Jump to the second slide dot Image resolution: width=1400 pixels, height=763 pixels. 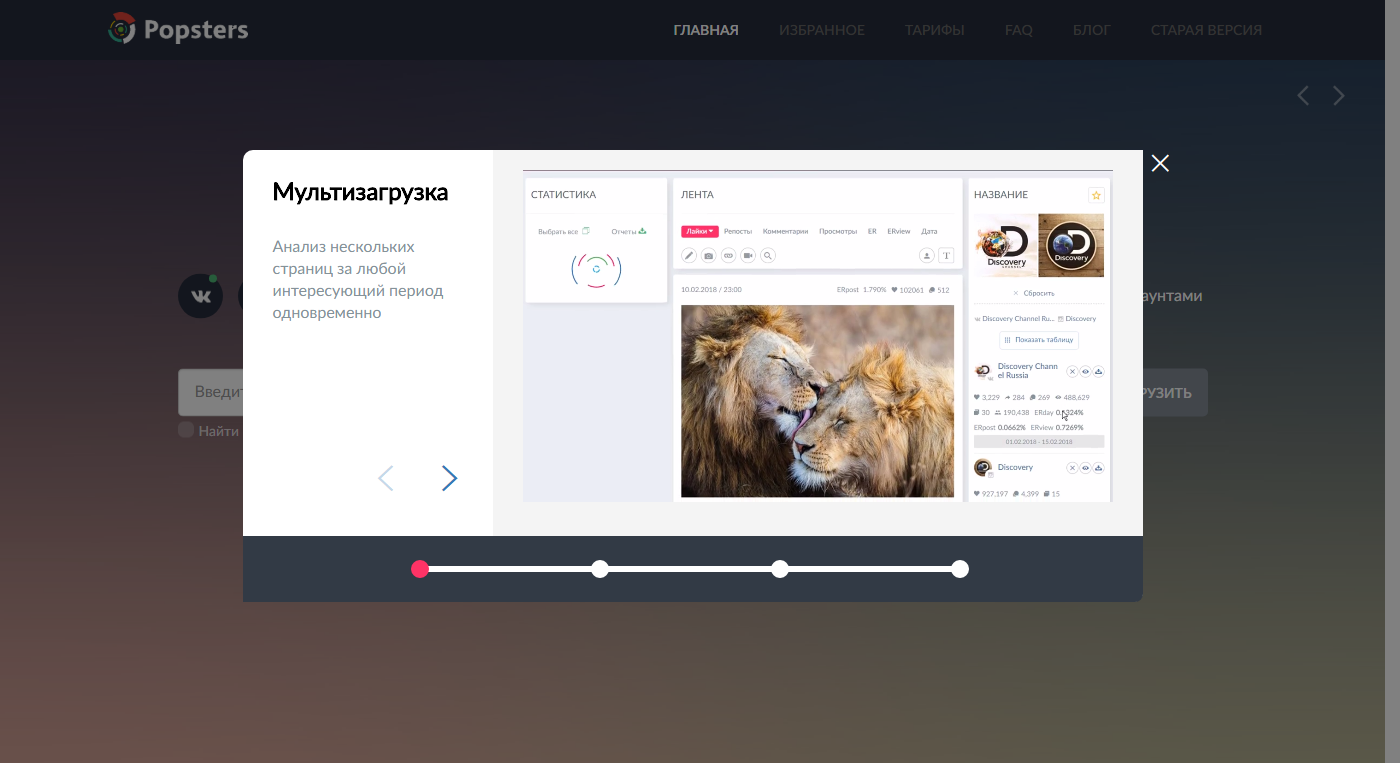600,569
